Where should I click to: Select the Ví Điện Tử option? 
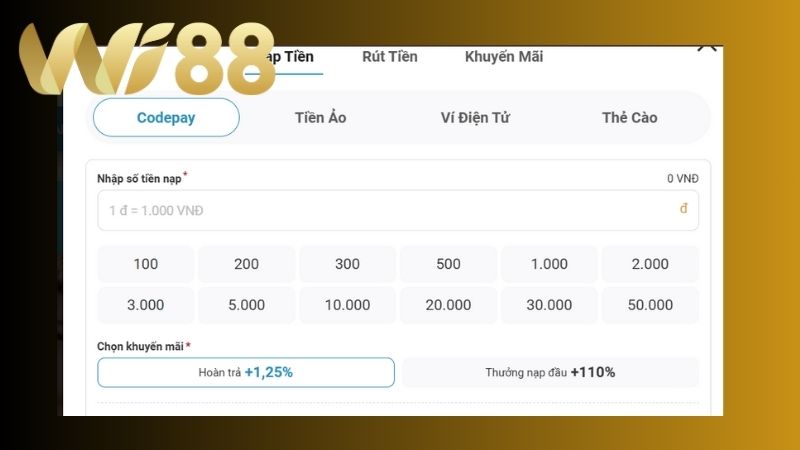[x=475, y=117]
